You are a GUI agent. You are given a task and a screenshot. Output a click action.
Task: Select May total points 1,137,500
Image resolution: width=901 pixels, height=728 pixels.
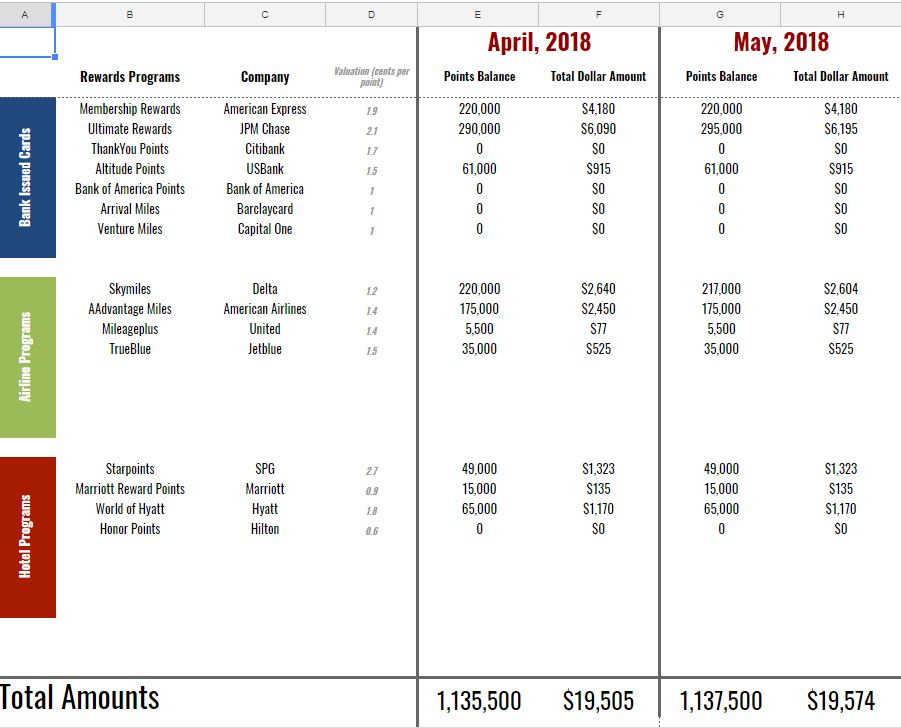pos(721,701)
